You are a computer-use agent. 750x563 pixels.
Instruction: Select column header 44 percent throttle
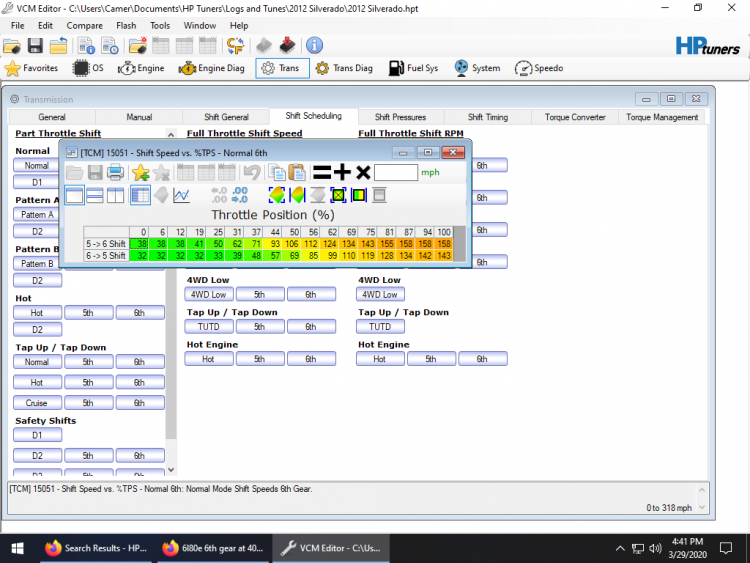(x=272, y=232)
